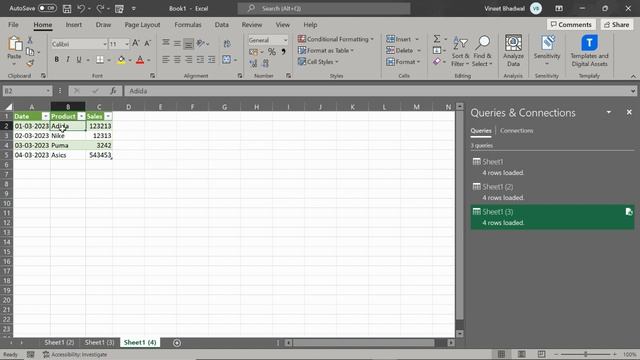640x360 pixels.
Task: Toggle Bold formatting
Action: tap(56, 60)
